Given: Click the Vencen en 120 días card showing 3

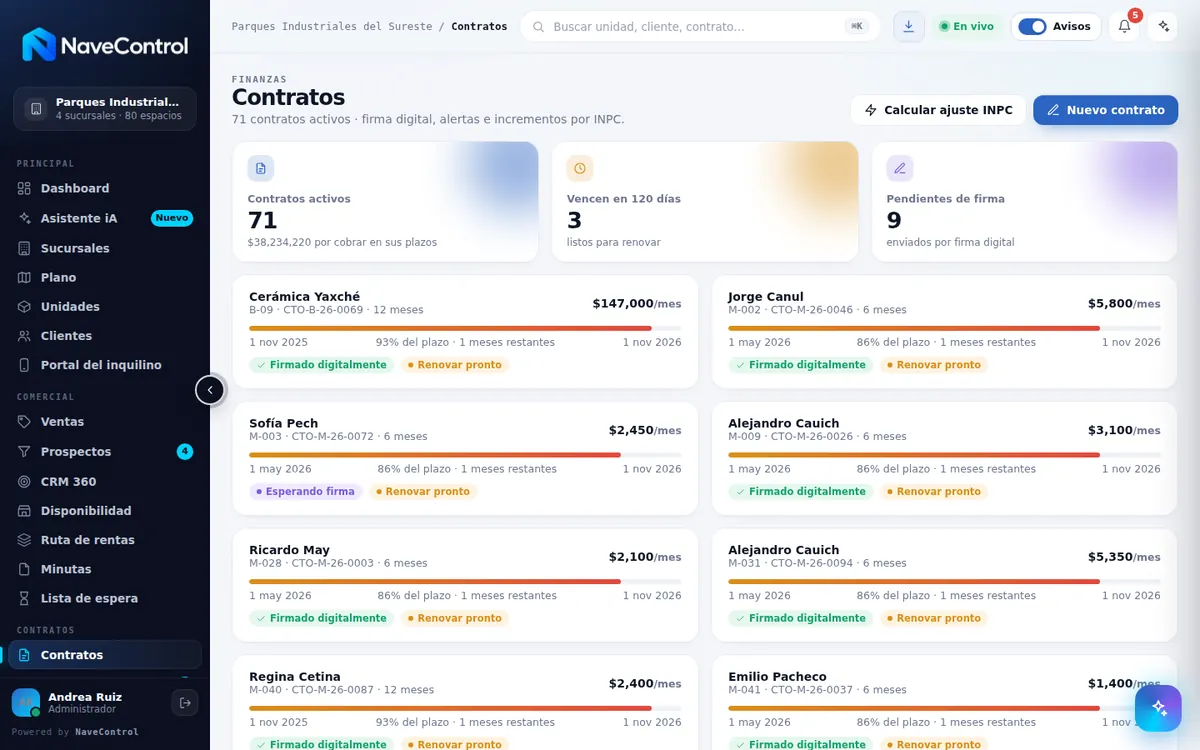Looking at the screenshot, I should click(705, 201).
